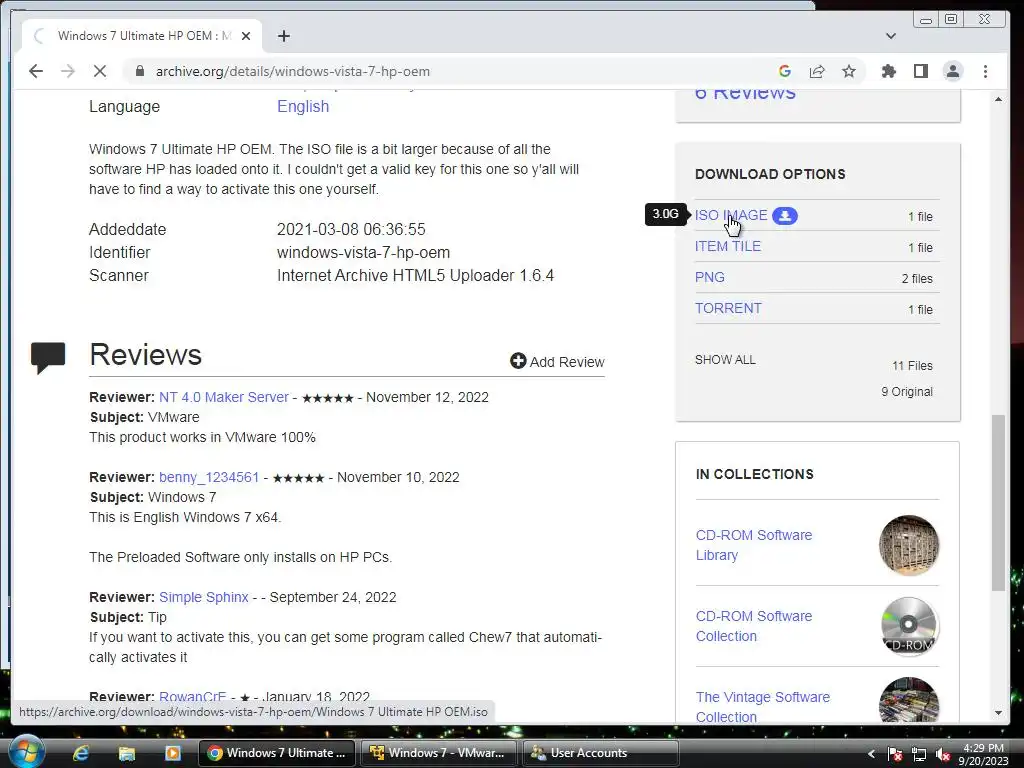The width and height of the screenshot is (1024, 768).
Task: Click the 9 Original count text
Action: pos(906,392)
